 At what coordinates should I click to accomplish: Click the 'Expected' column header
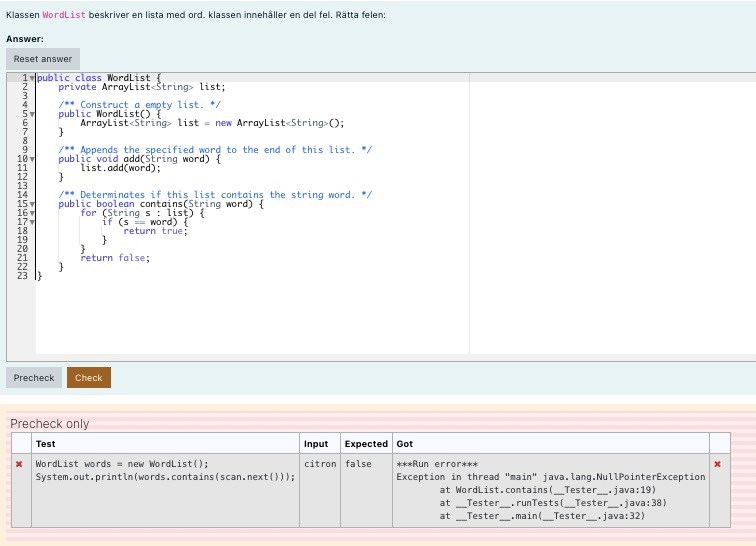[x=366, y=444]
